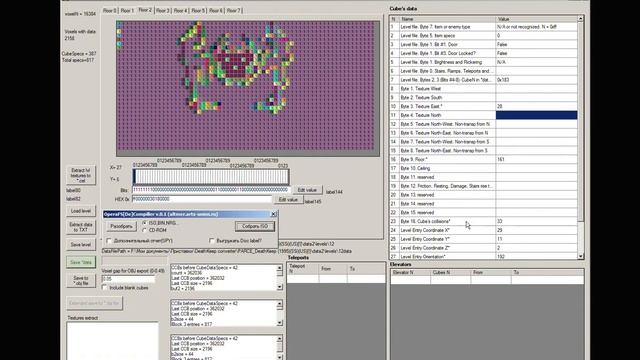Image resolution: width=640 pixels, height=360 pixels.
Task: Click the Bits value text field
Action: [211, 190]
